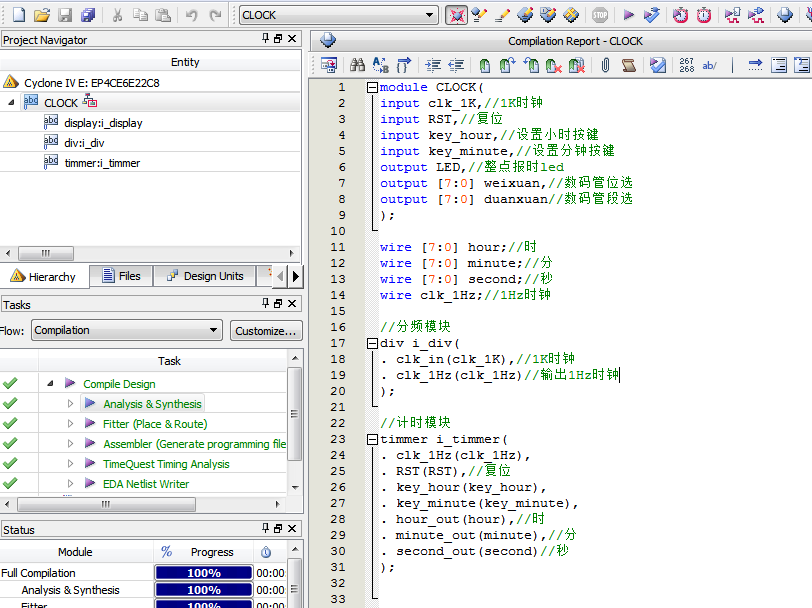The width and height of the screenshot is (812, 608).
Task: Close the Tasks panel
Action: [292, 305]
